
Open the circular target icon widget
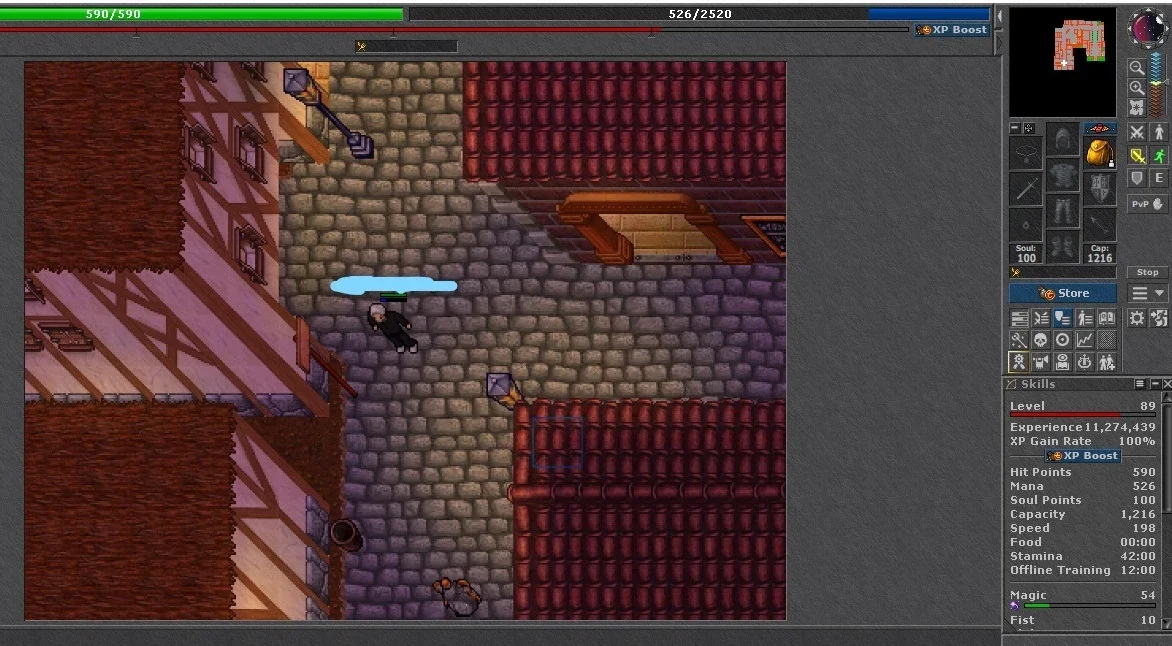1062,340
